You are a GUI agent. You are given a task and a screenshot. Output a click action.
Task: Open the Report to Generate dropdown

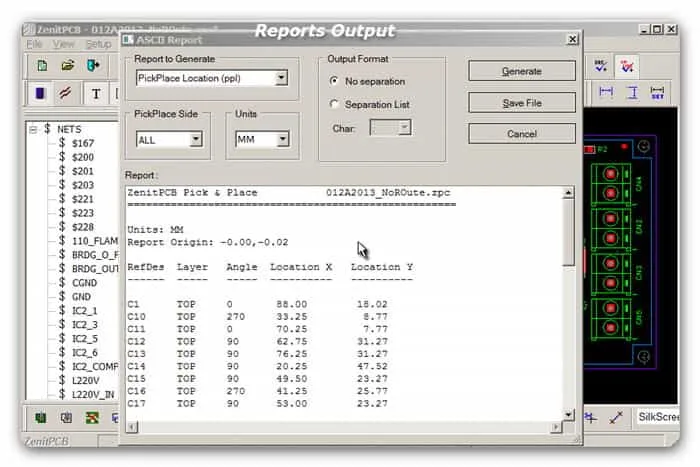[x=281, y=78]
